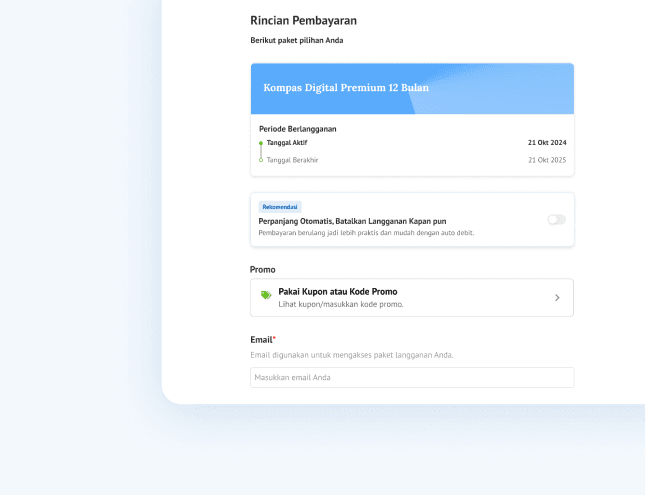
Task: Click the Tanggal Aktif label
Action: [287, 143]
